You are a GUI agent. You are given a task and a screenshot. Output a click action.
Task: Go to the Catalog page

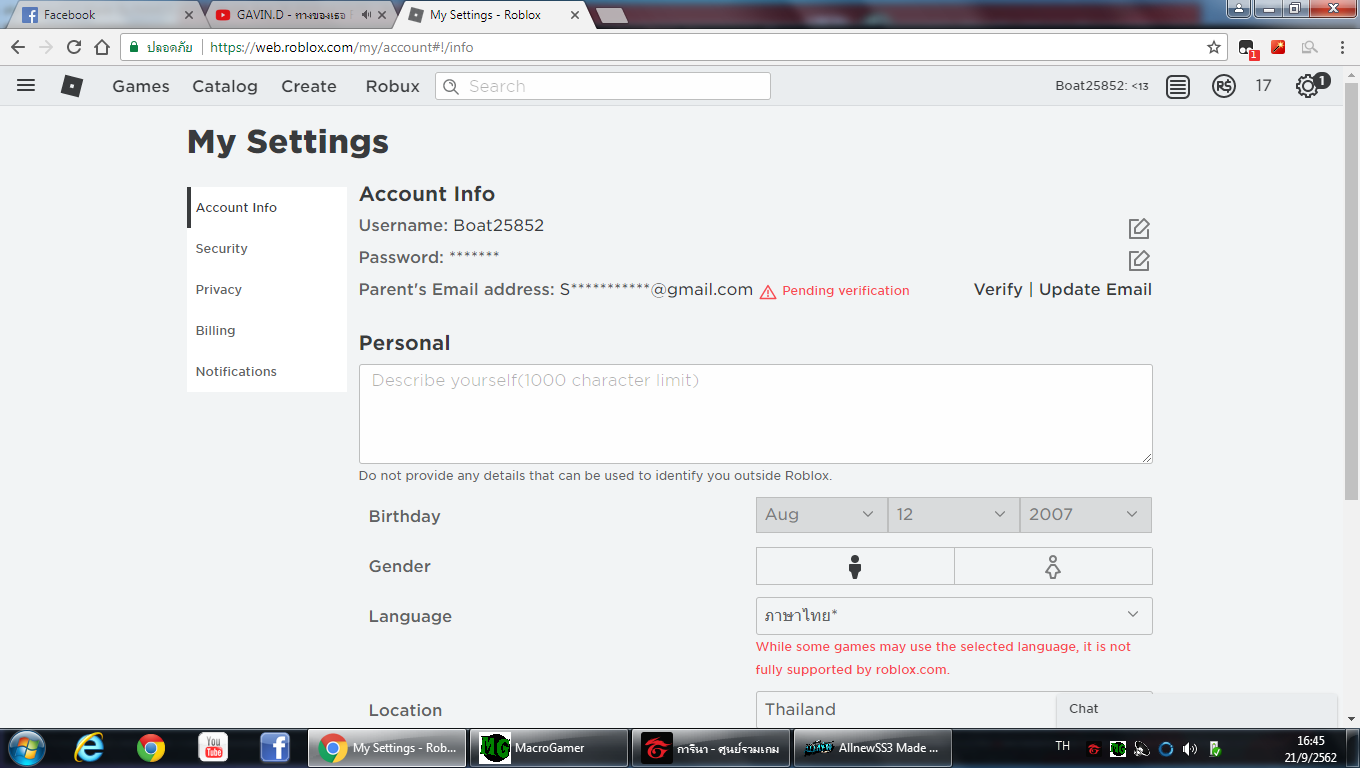click(225, 86)
